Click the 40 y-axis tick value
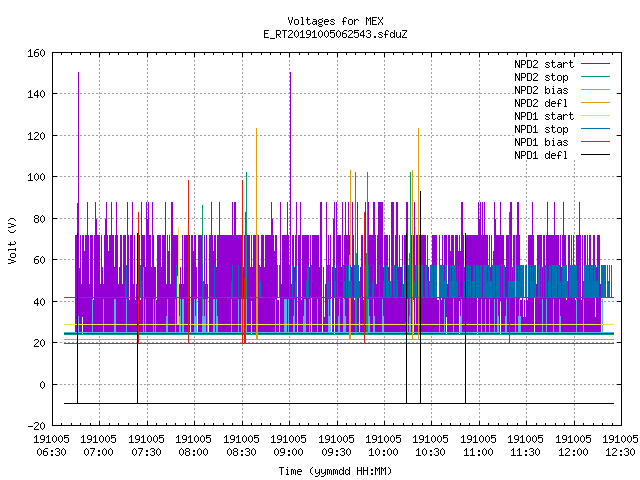 pyautogui.click(x=40, y=302)
